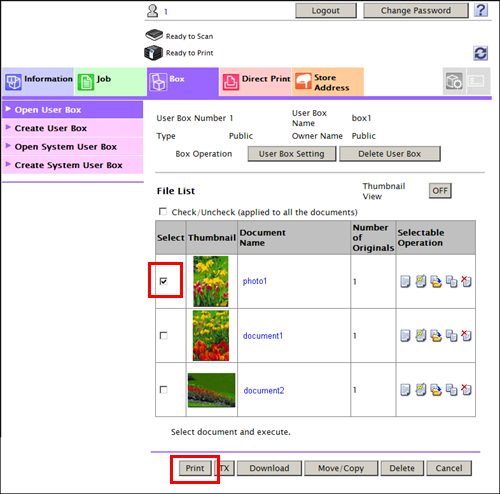Screen dimensions: 500x494
Task: Click delete icon for photo1 row
Action: (x=466, y=281)
